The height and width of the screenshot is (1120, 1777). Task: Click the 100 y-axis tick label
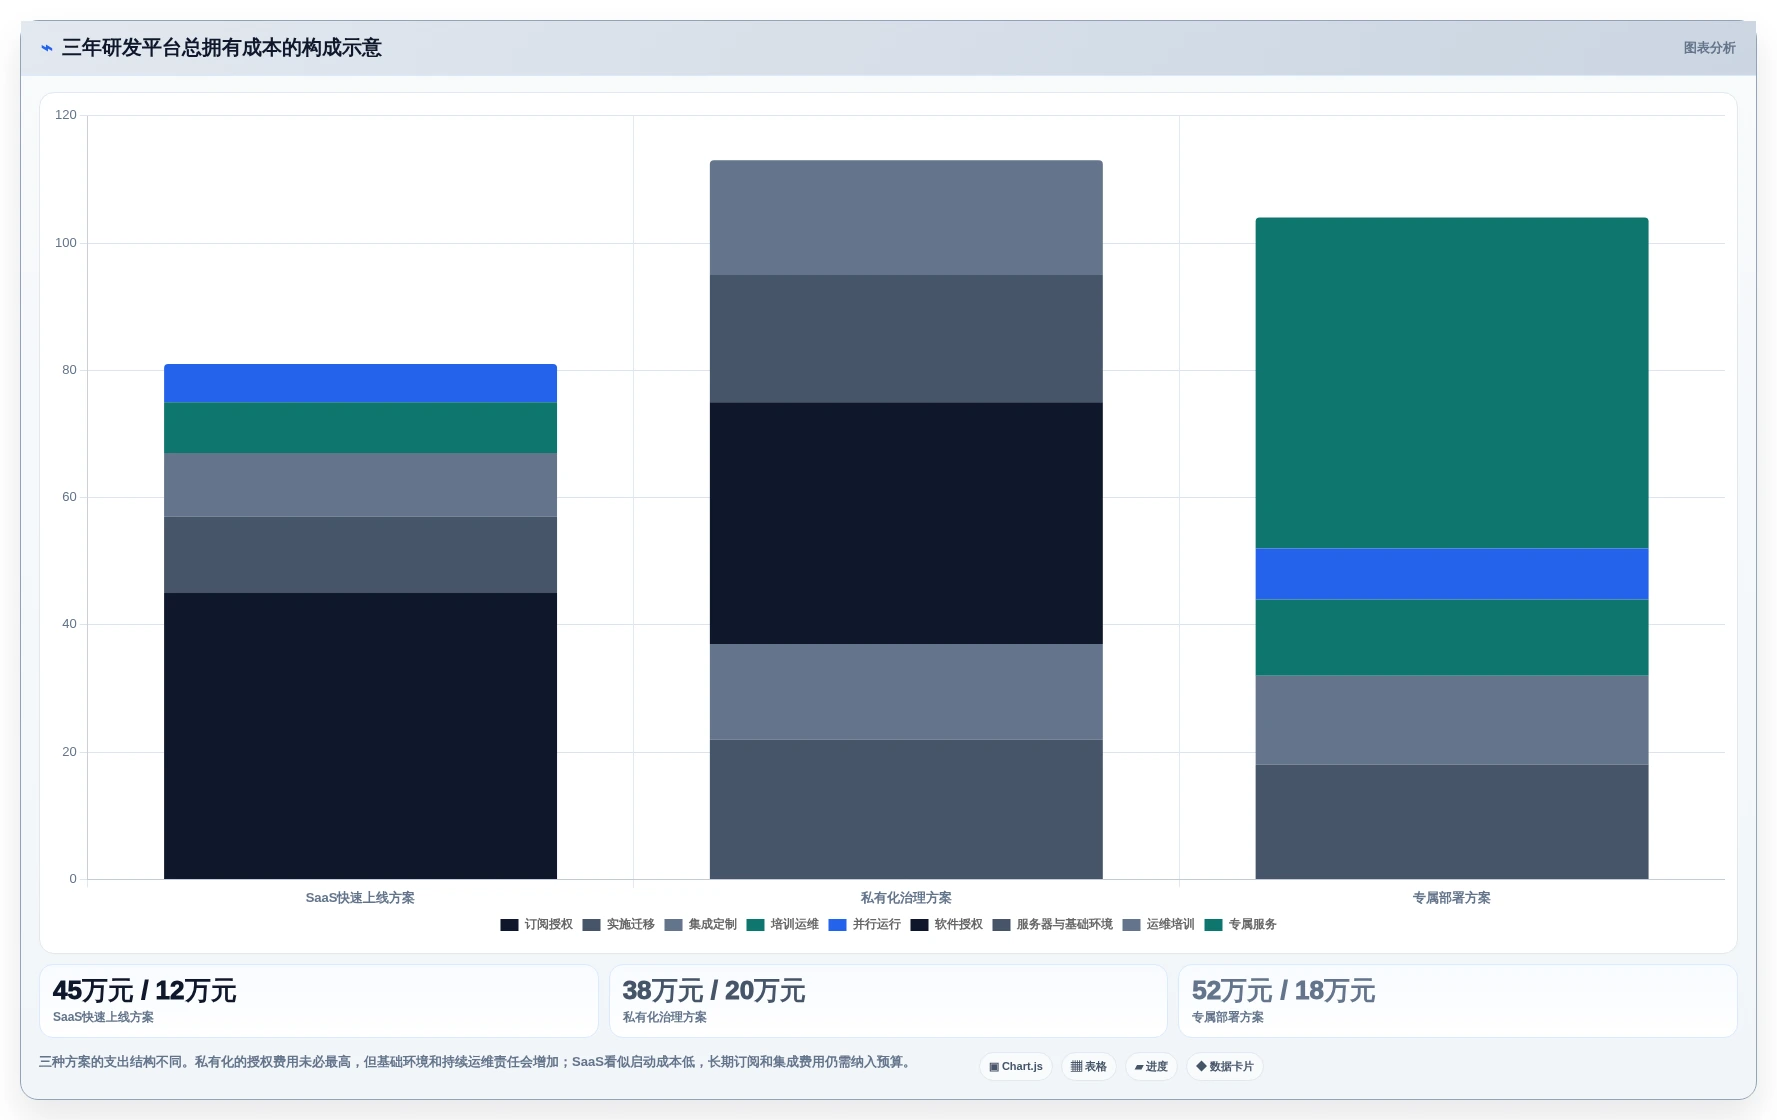click(66, 243)
